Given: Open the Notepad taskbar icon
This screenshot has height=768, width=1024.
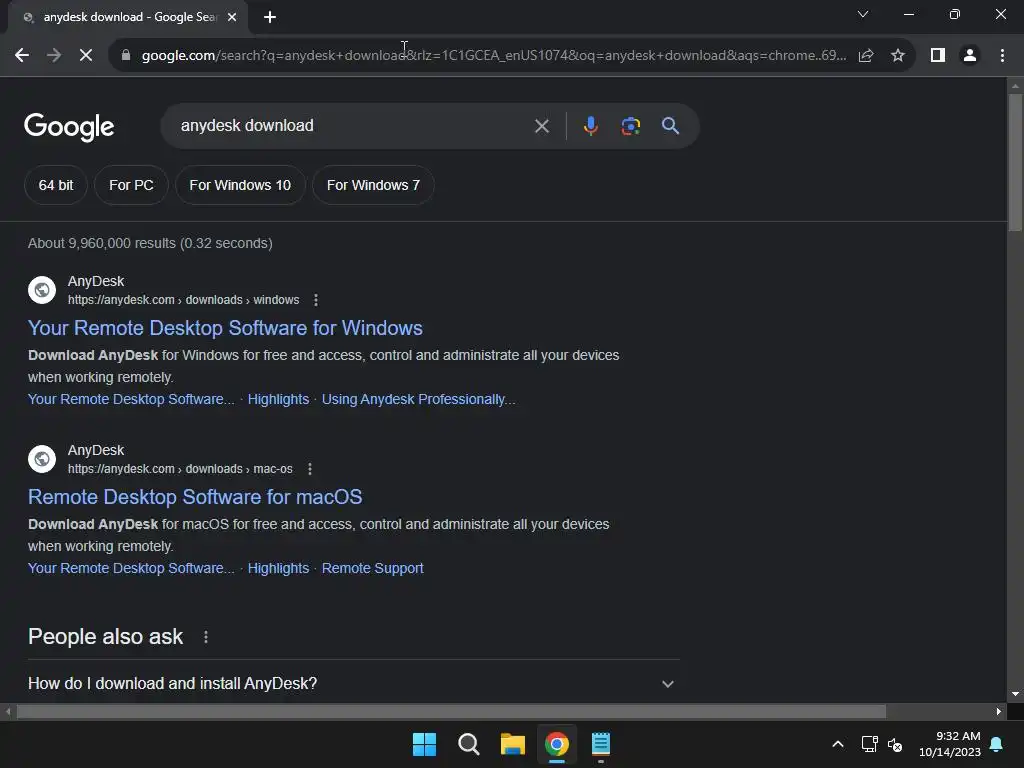Looking at the screenshot, I should click(601, 744).
